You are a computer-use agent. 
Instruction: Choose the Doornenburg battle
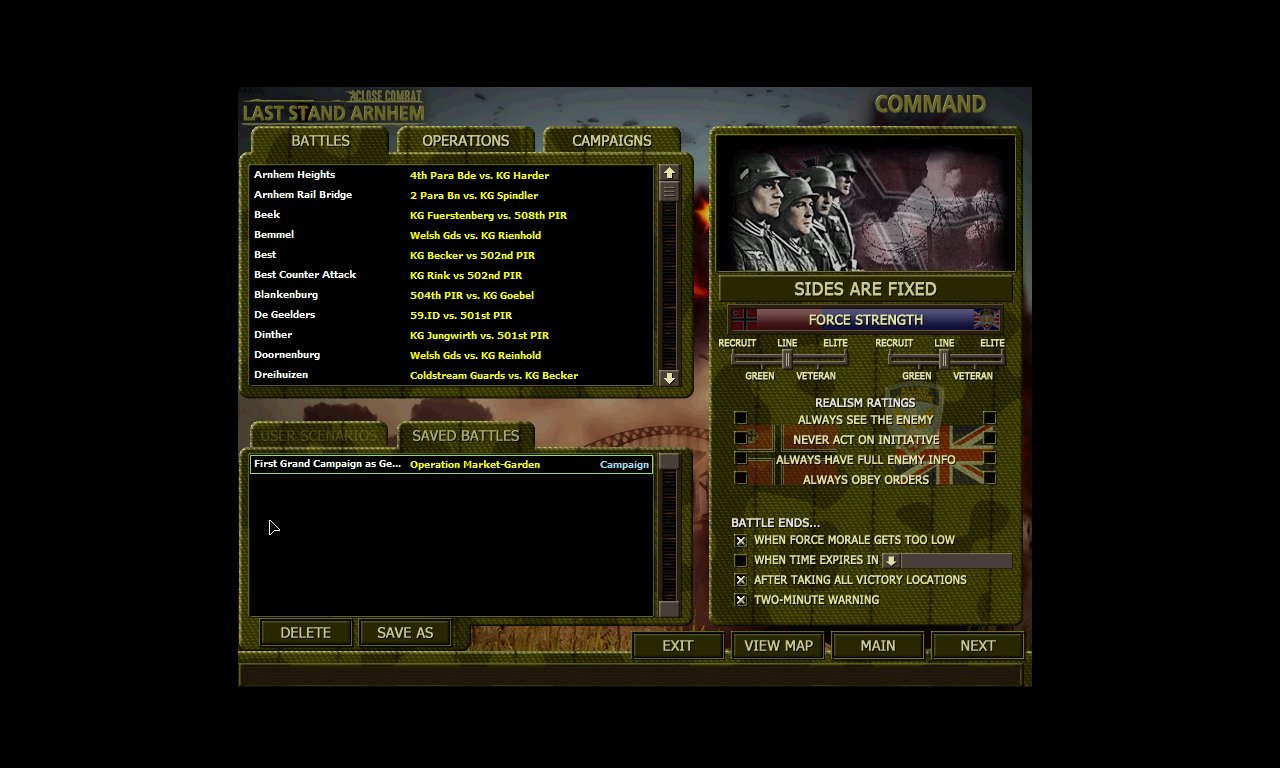pyautogui.click(x=451, y=355)
